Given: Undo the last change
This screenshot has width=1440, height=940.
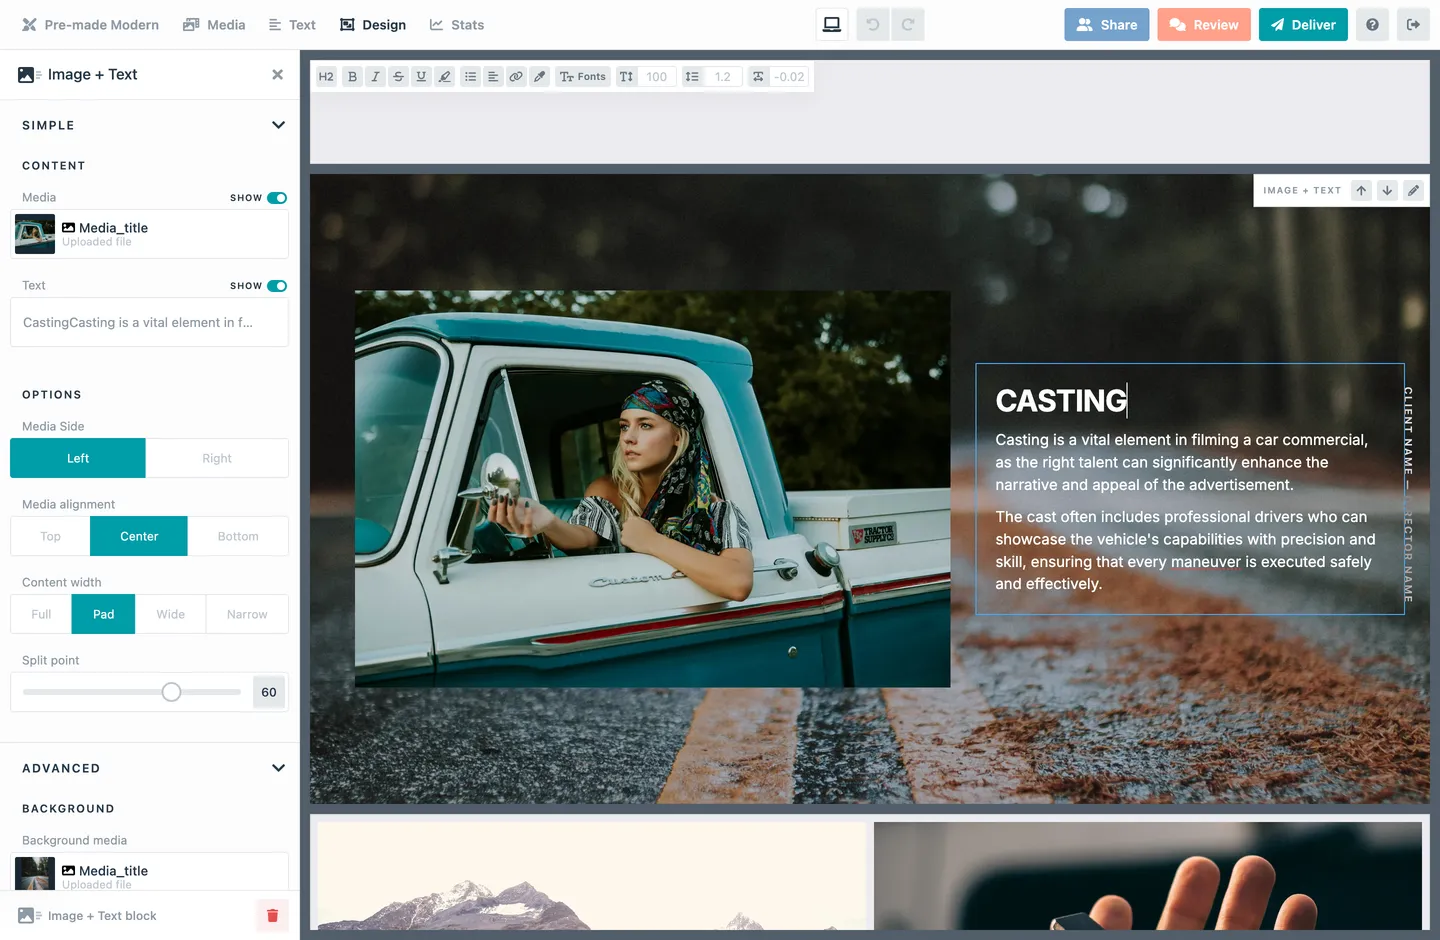Looking at the screenshot, I should pos(873,25).
